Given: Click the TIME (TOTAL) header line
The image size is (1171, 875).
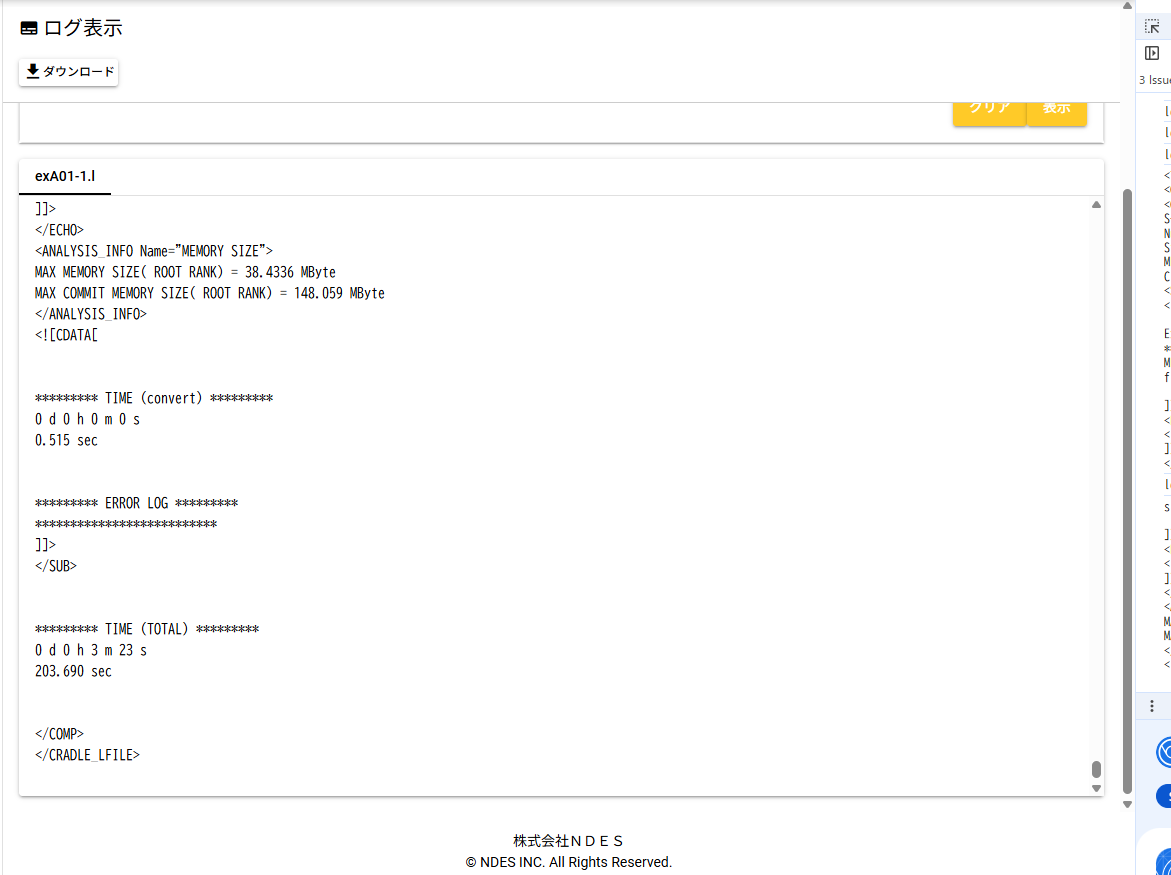Looking at the screenshot, I should 147,629.
